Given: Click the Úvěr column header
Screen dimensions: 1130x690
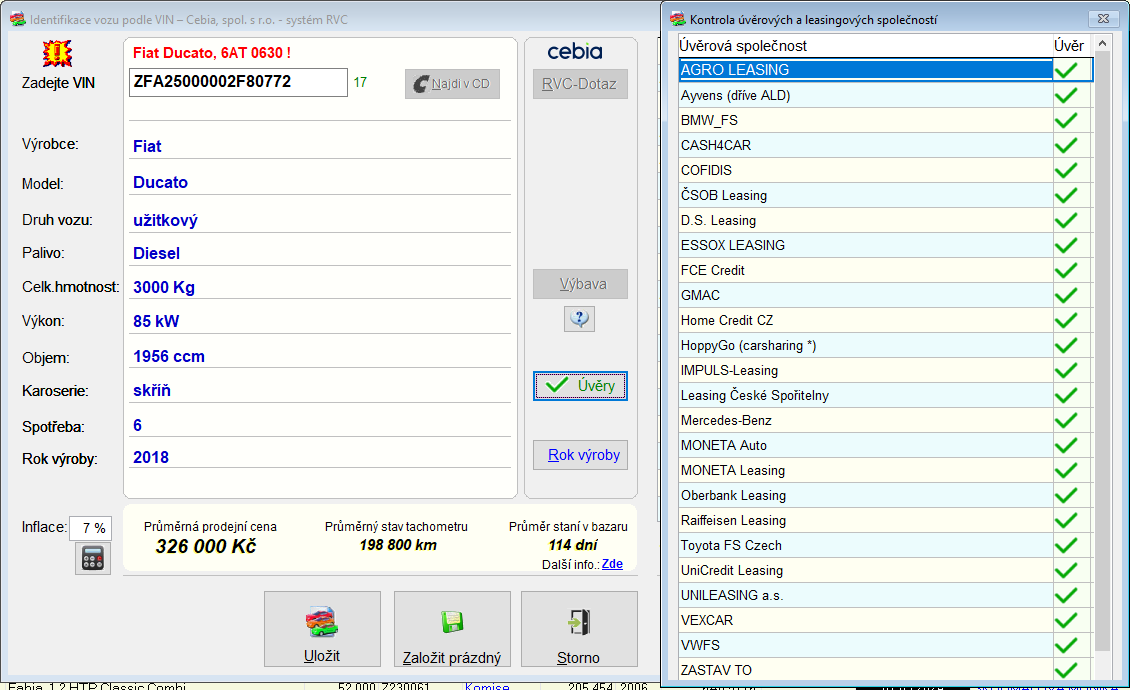Looking at the screenshot, I should point(1072,45).
